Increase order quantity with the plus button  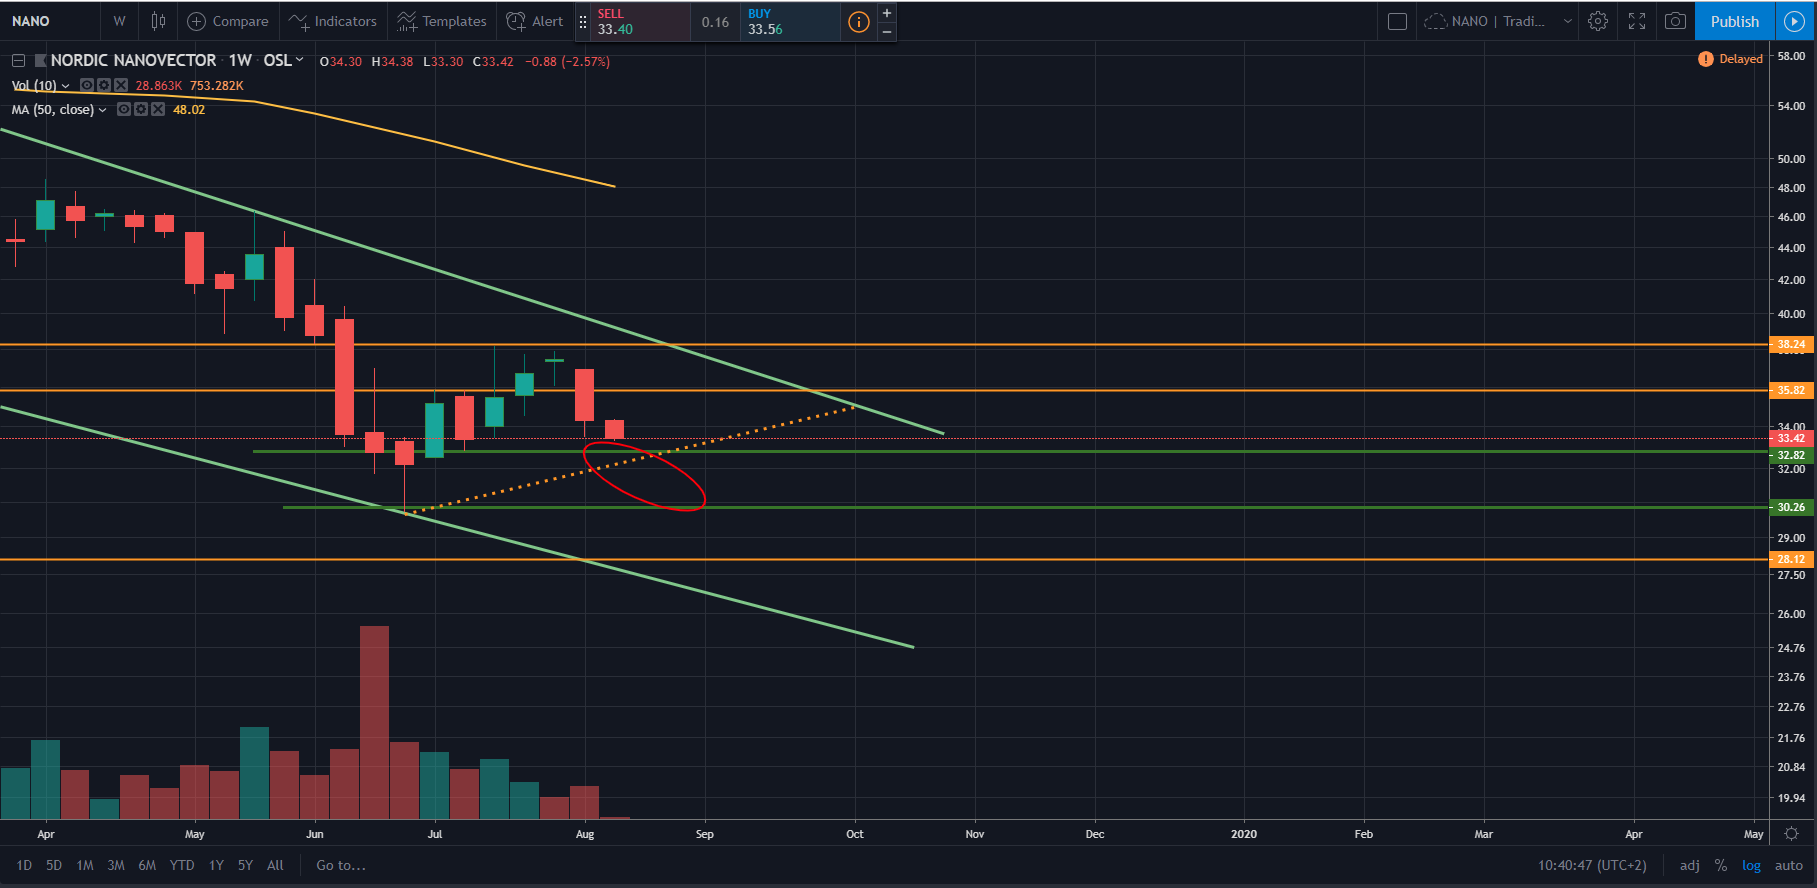(887, 13)
